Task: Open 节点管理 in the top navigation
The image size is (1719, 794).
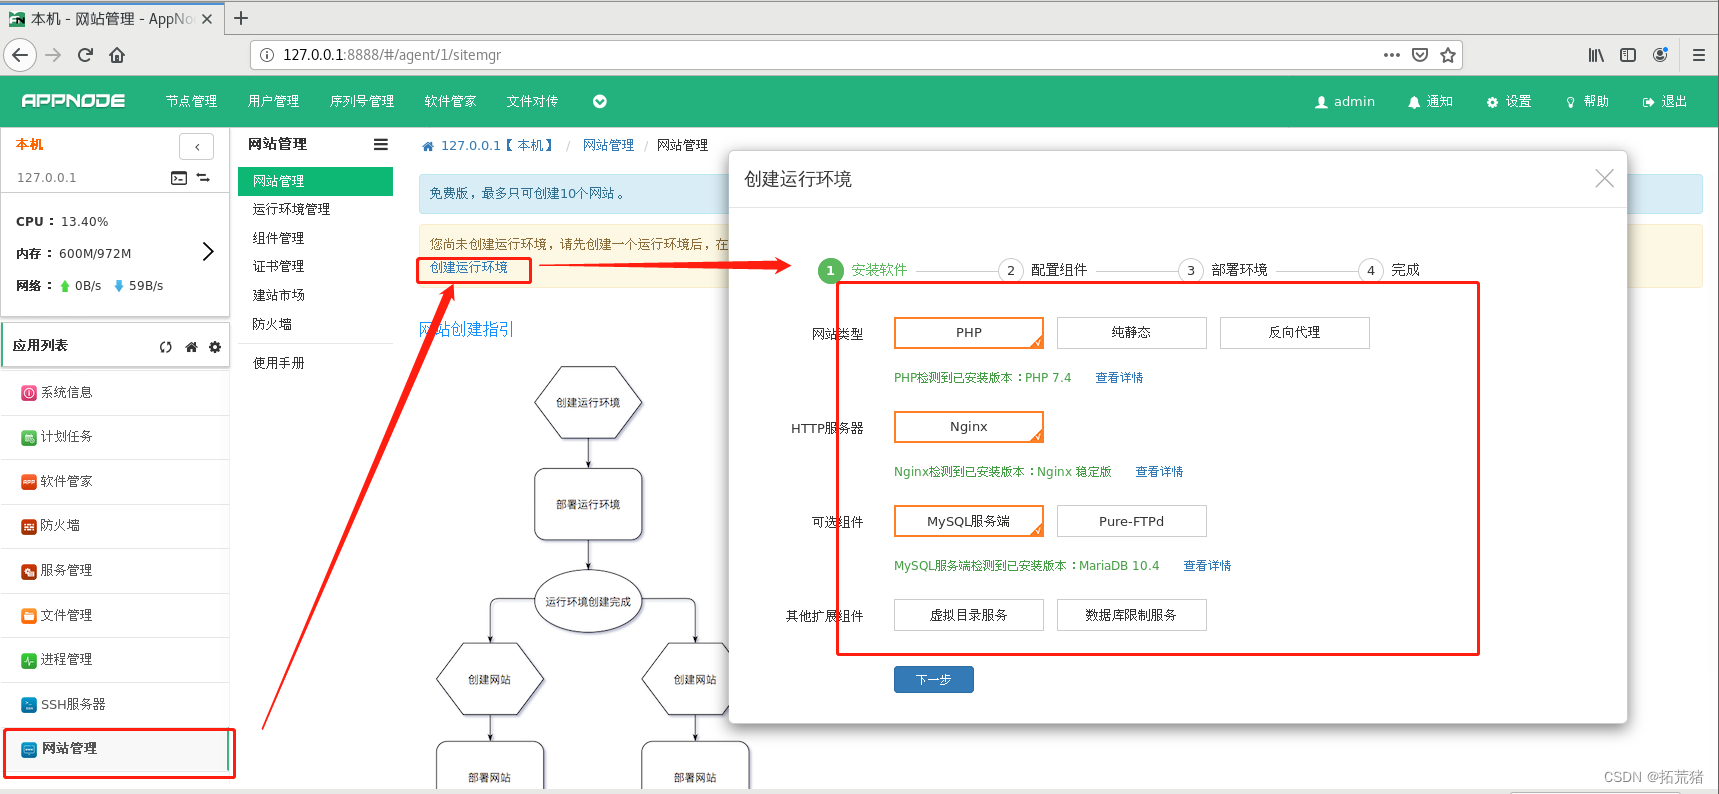Action: pos(191,101)
